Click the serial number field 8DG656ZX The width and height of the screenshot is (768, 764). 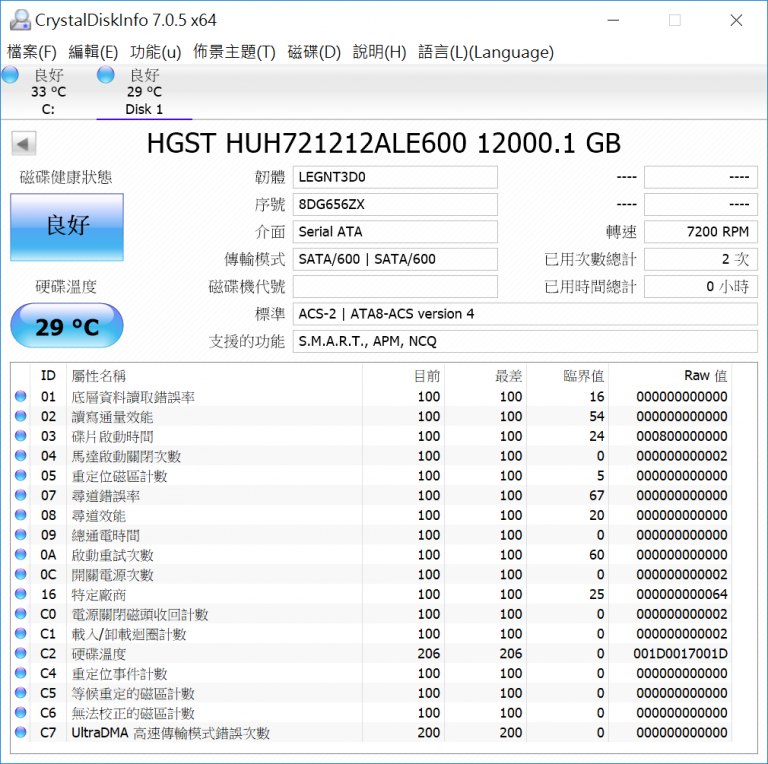[x=395, y=205]
